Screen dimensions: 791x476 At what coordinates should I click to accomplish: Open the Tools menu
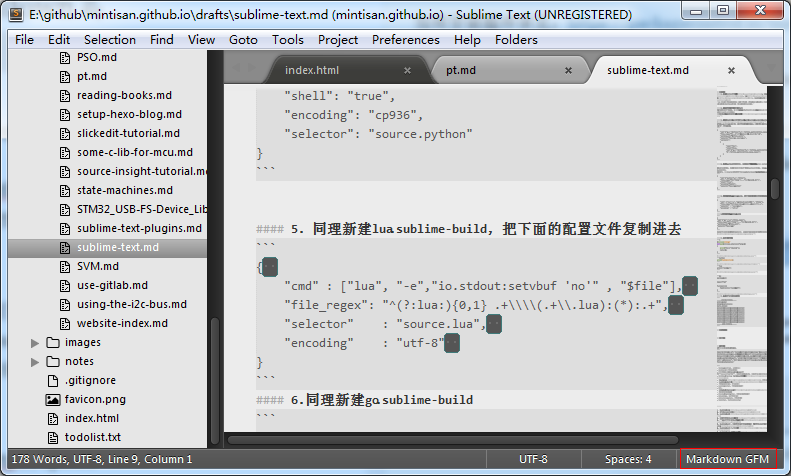[x=288, y=40]
